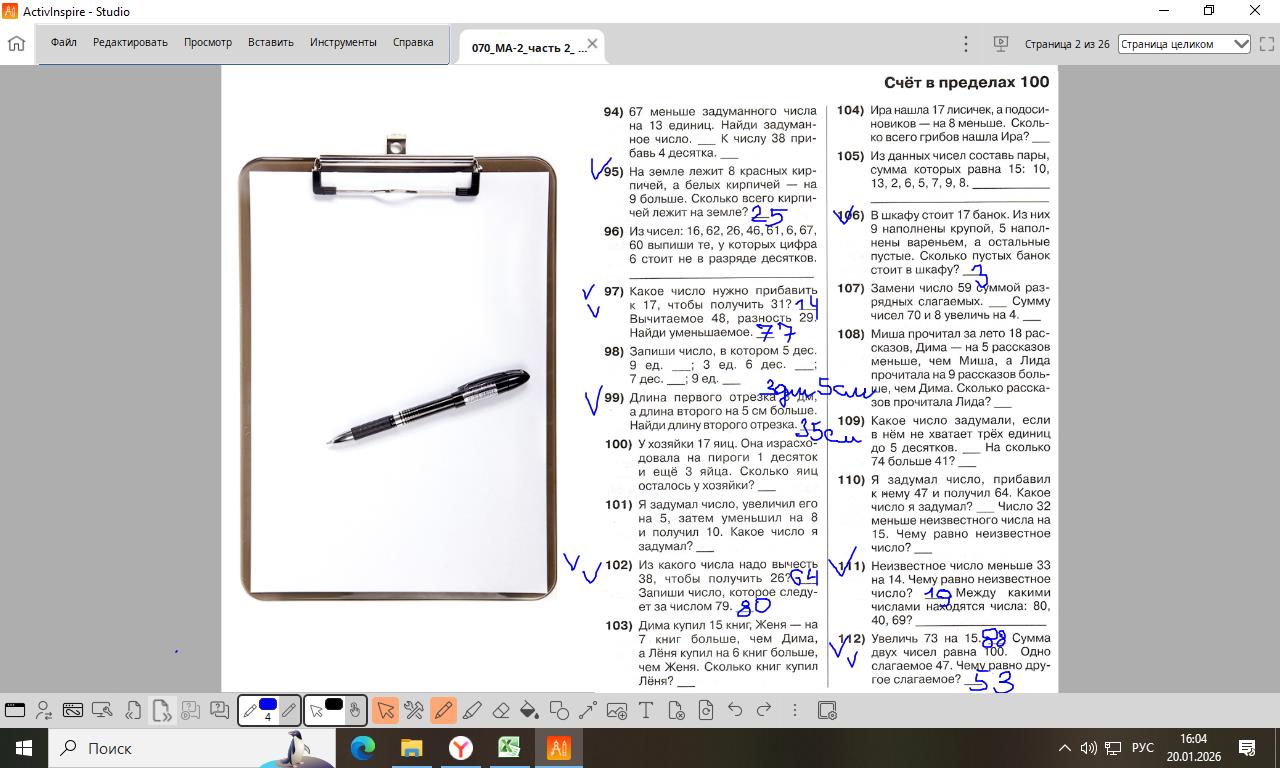Open the notification center icon
The image size is (1280, 768).
[x=1247, y=748]
